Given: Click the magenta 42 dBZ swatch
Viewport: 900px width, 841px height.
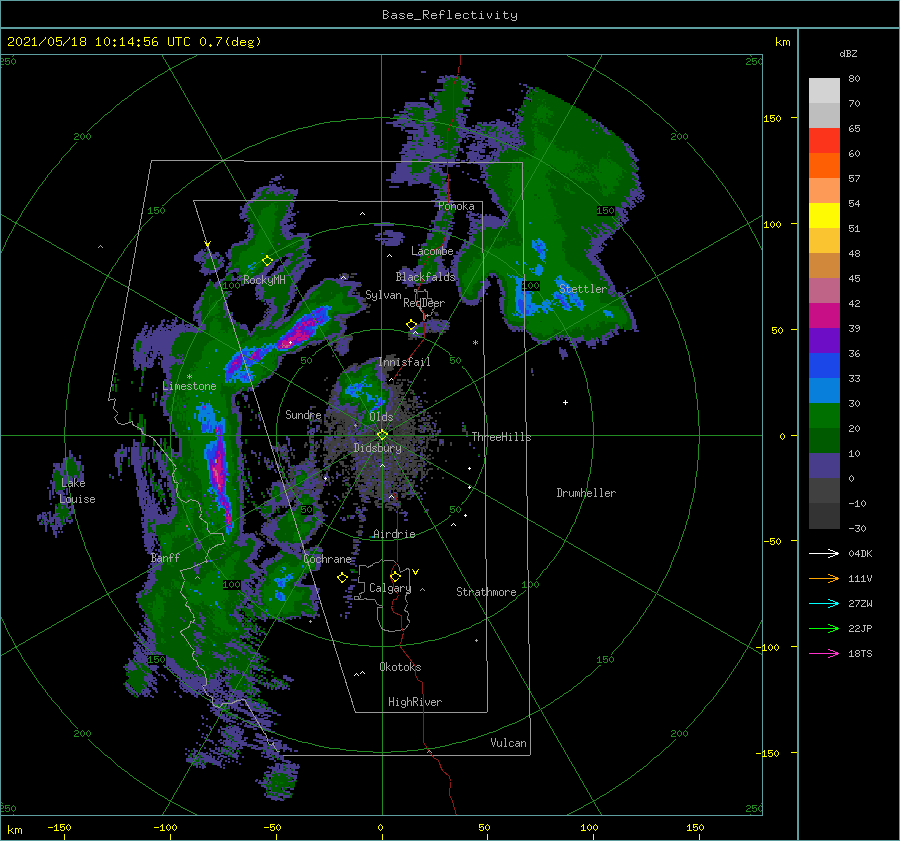Looking at the screenshot, I should click(x=824, y=315).
